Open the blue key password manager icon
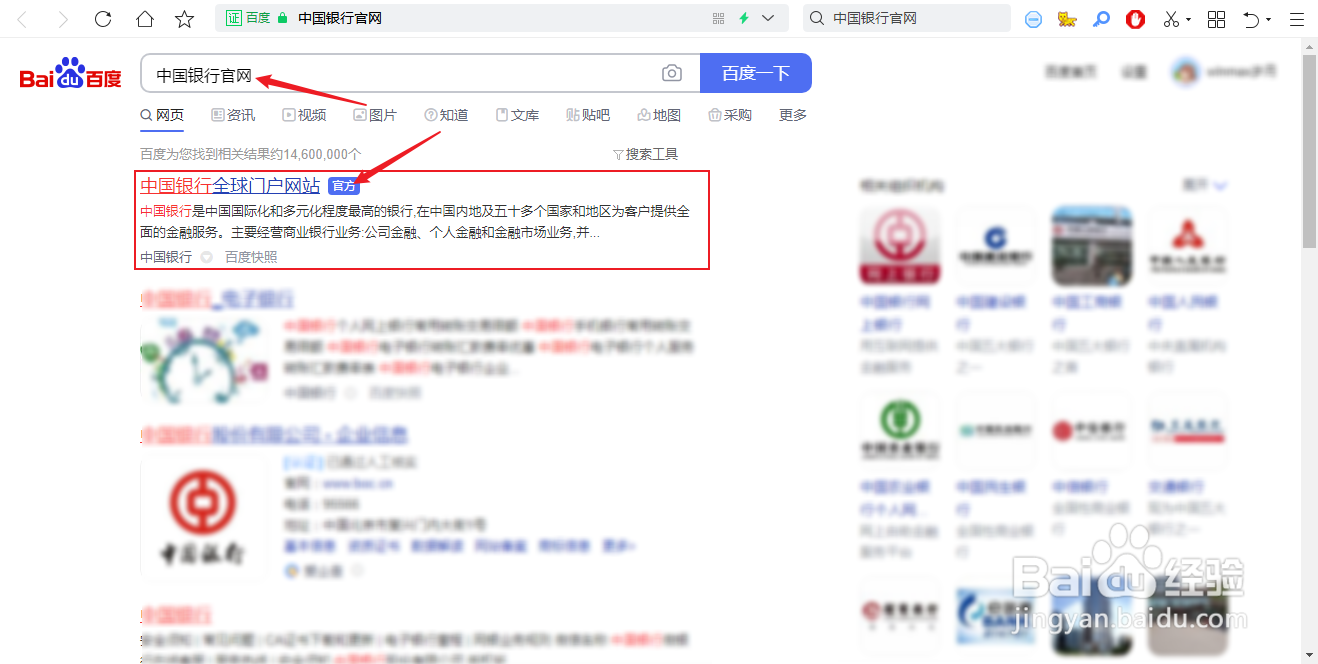This screenshot has height=664, width=1318. coord(1101,19)
